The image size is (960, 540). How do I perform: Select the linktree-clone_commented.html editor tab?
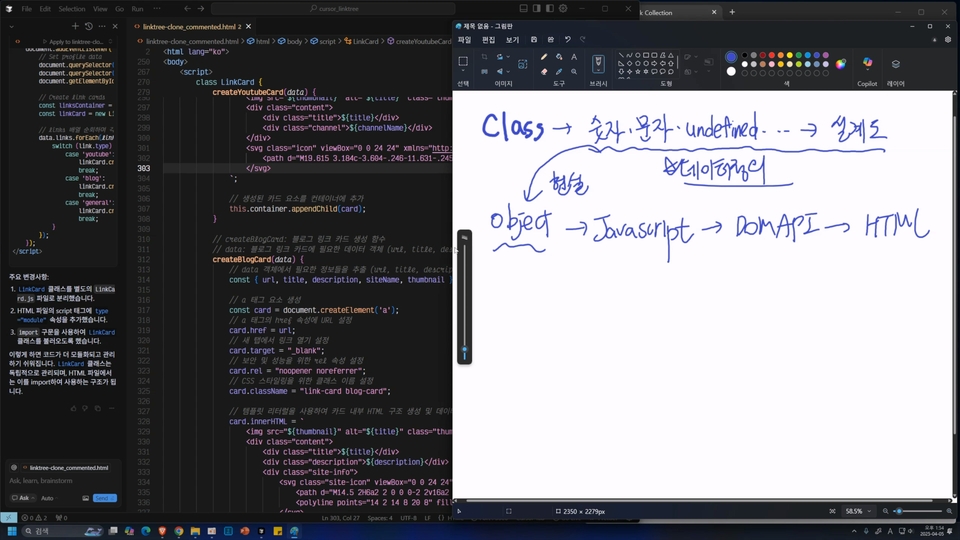(x=192, y=27)
